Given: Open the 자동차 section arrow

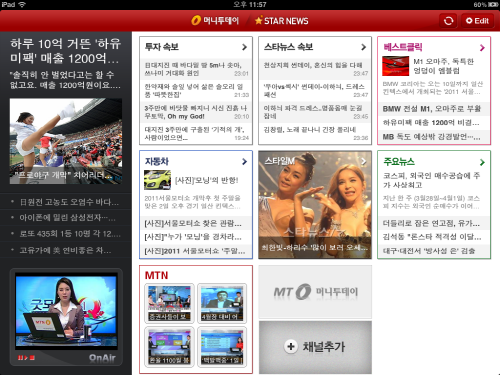Looking at the screenshot, I should (244, 162).
